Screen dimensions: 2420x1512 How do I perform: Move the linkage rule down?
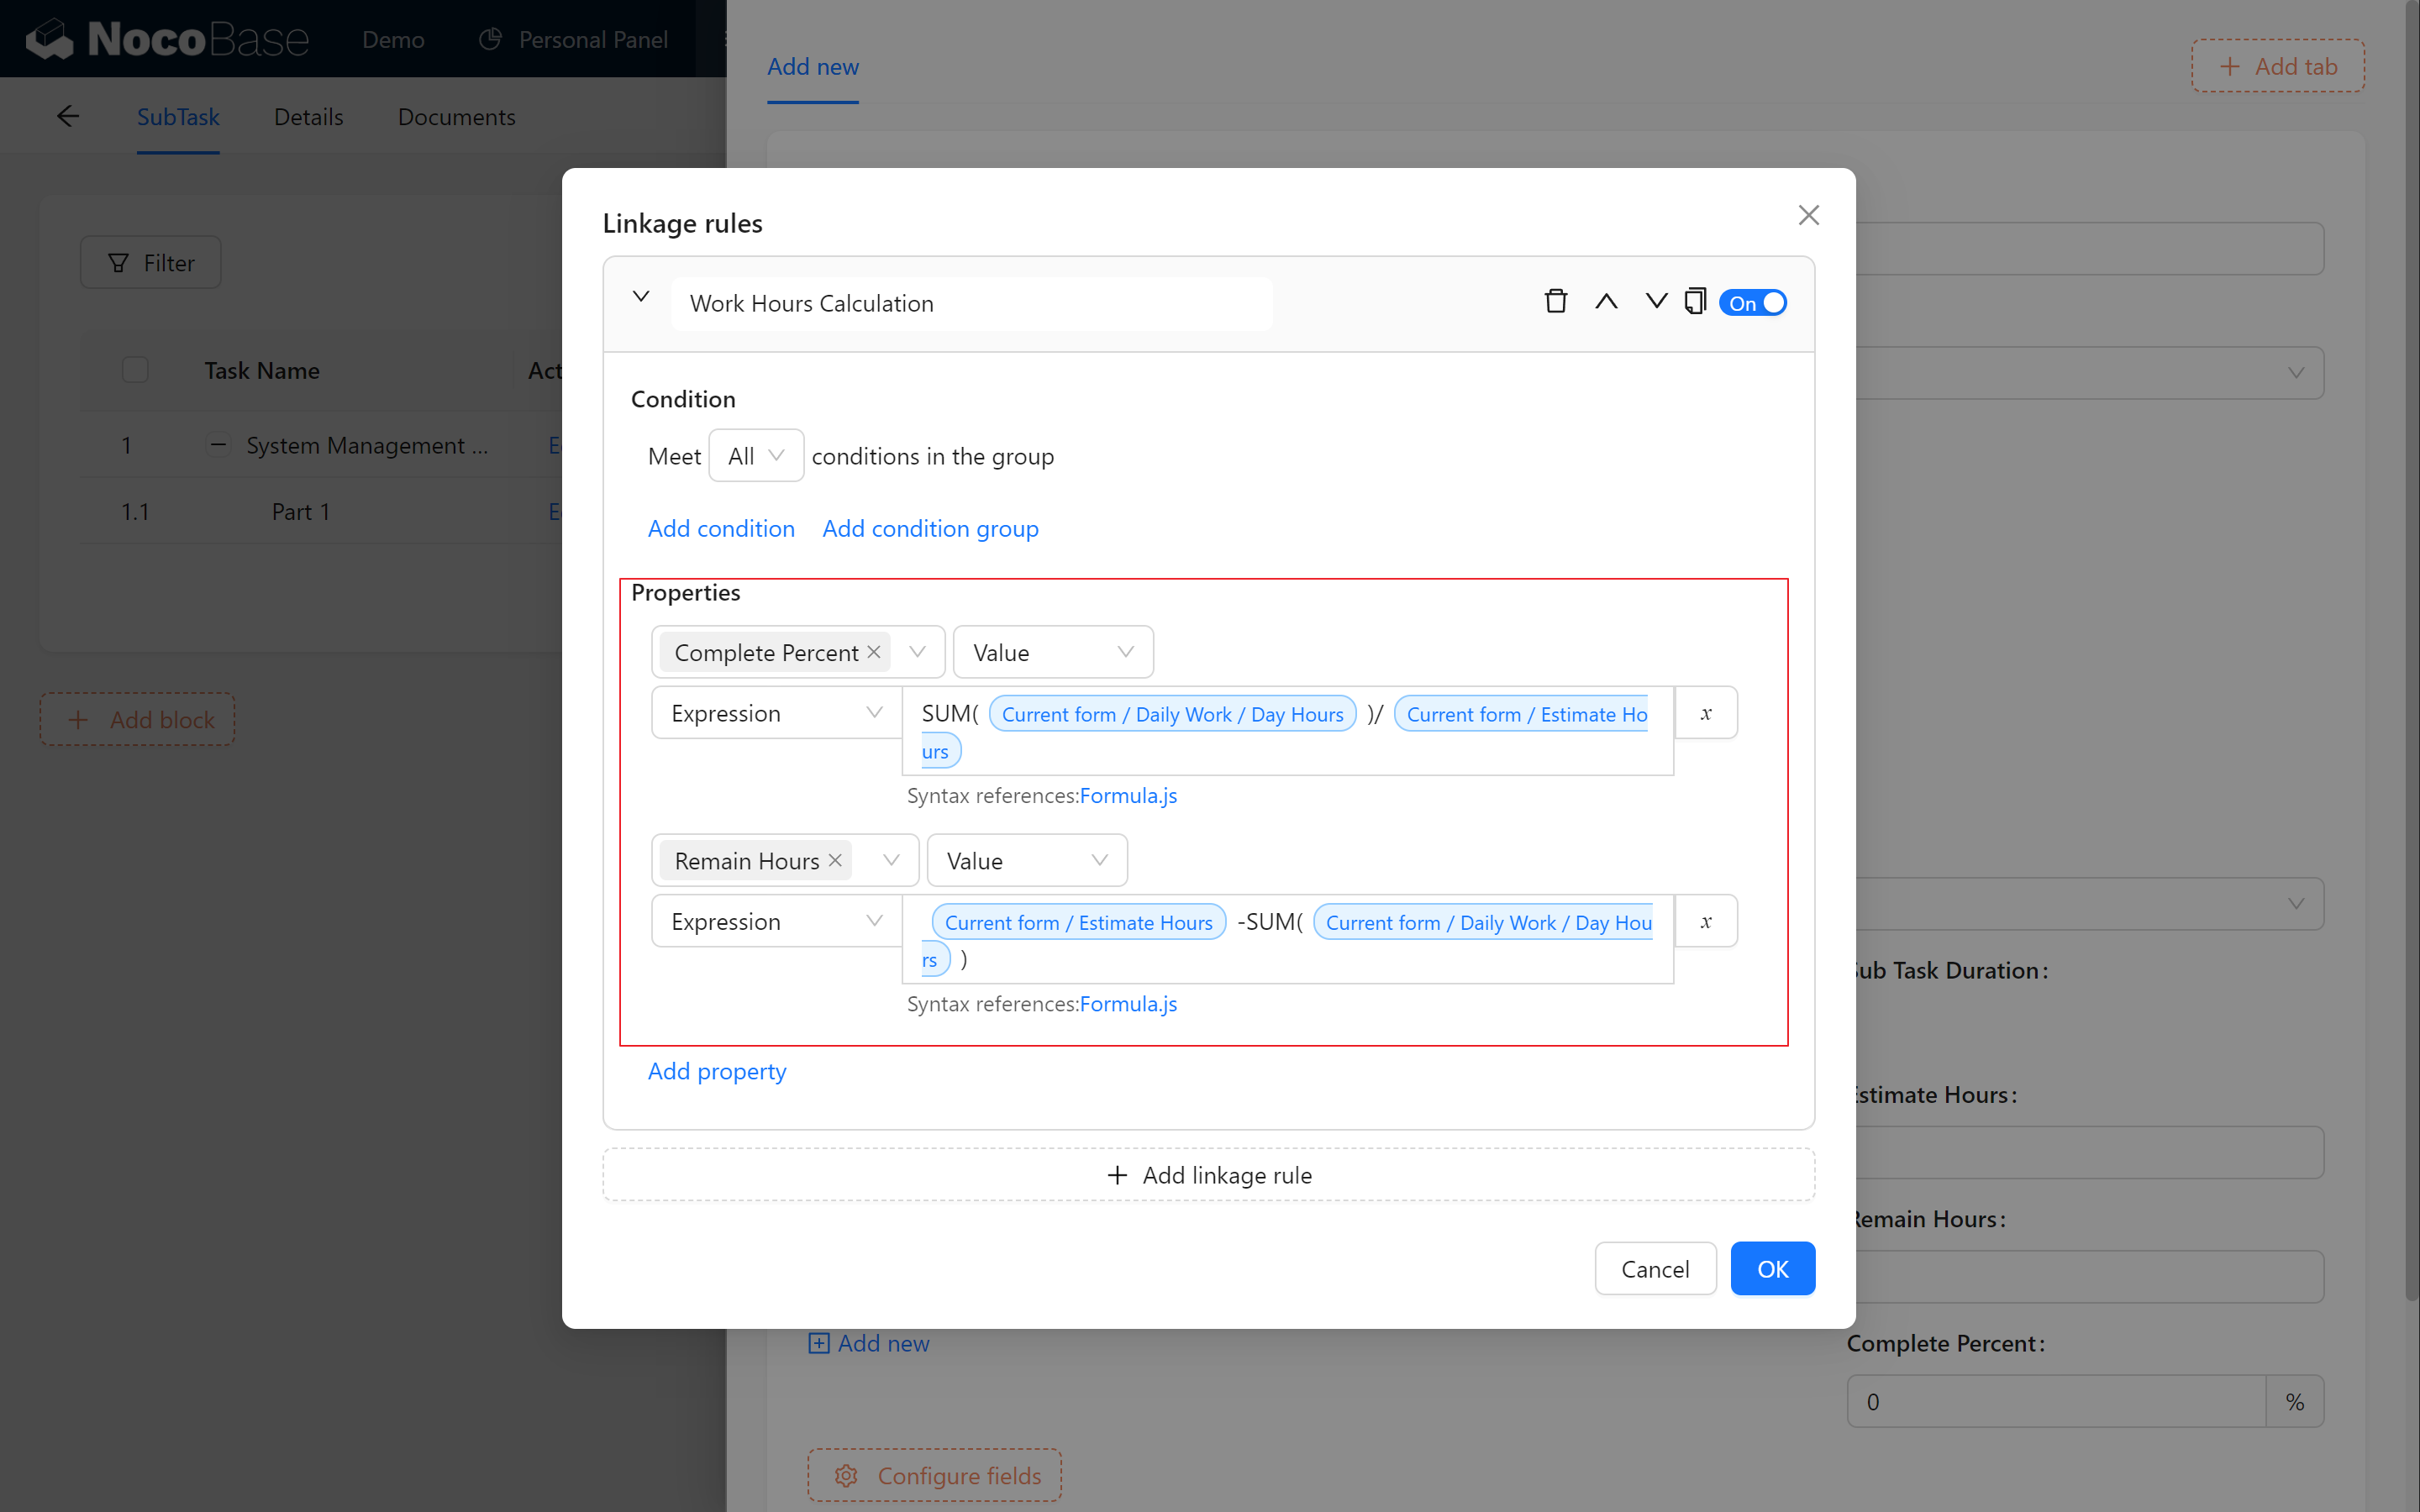coord(1656,302)
